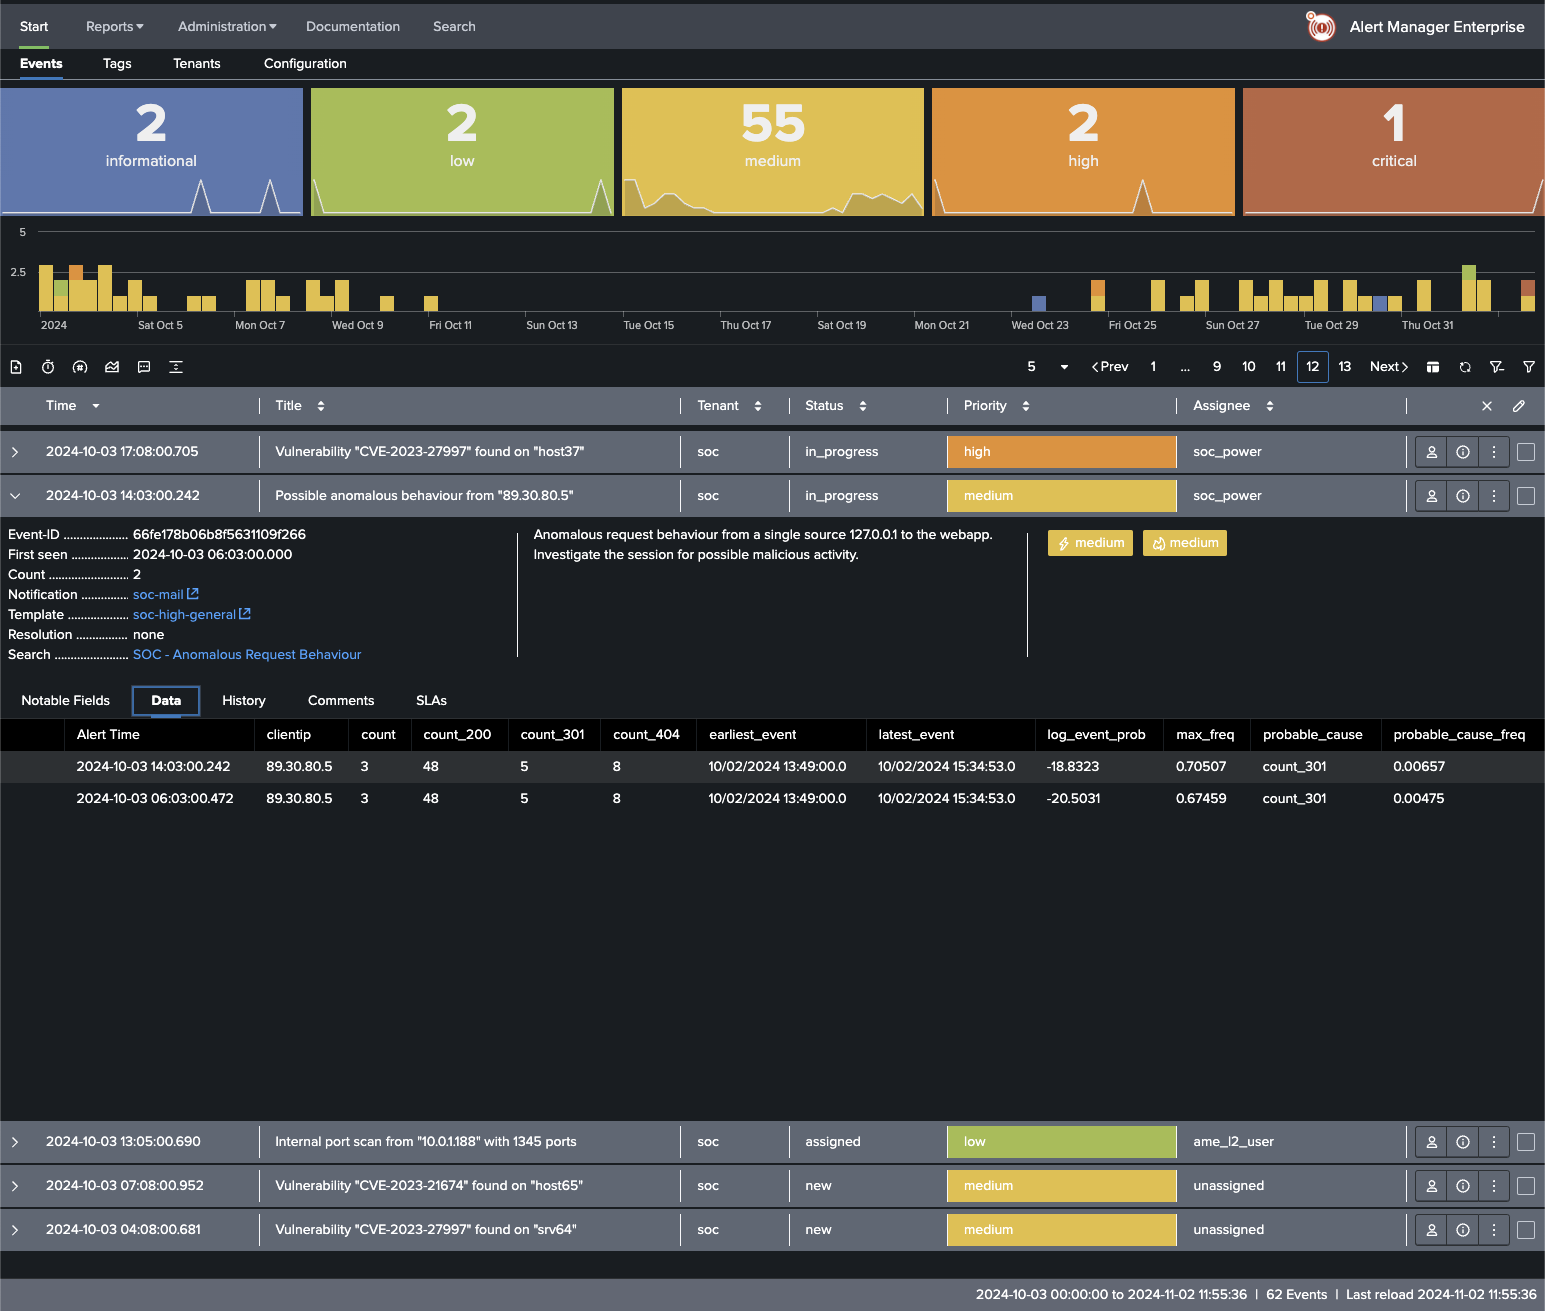
Task: Open the export document icon on the toolbar
Action: (16, 367)
